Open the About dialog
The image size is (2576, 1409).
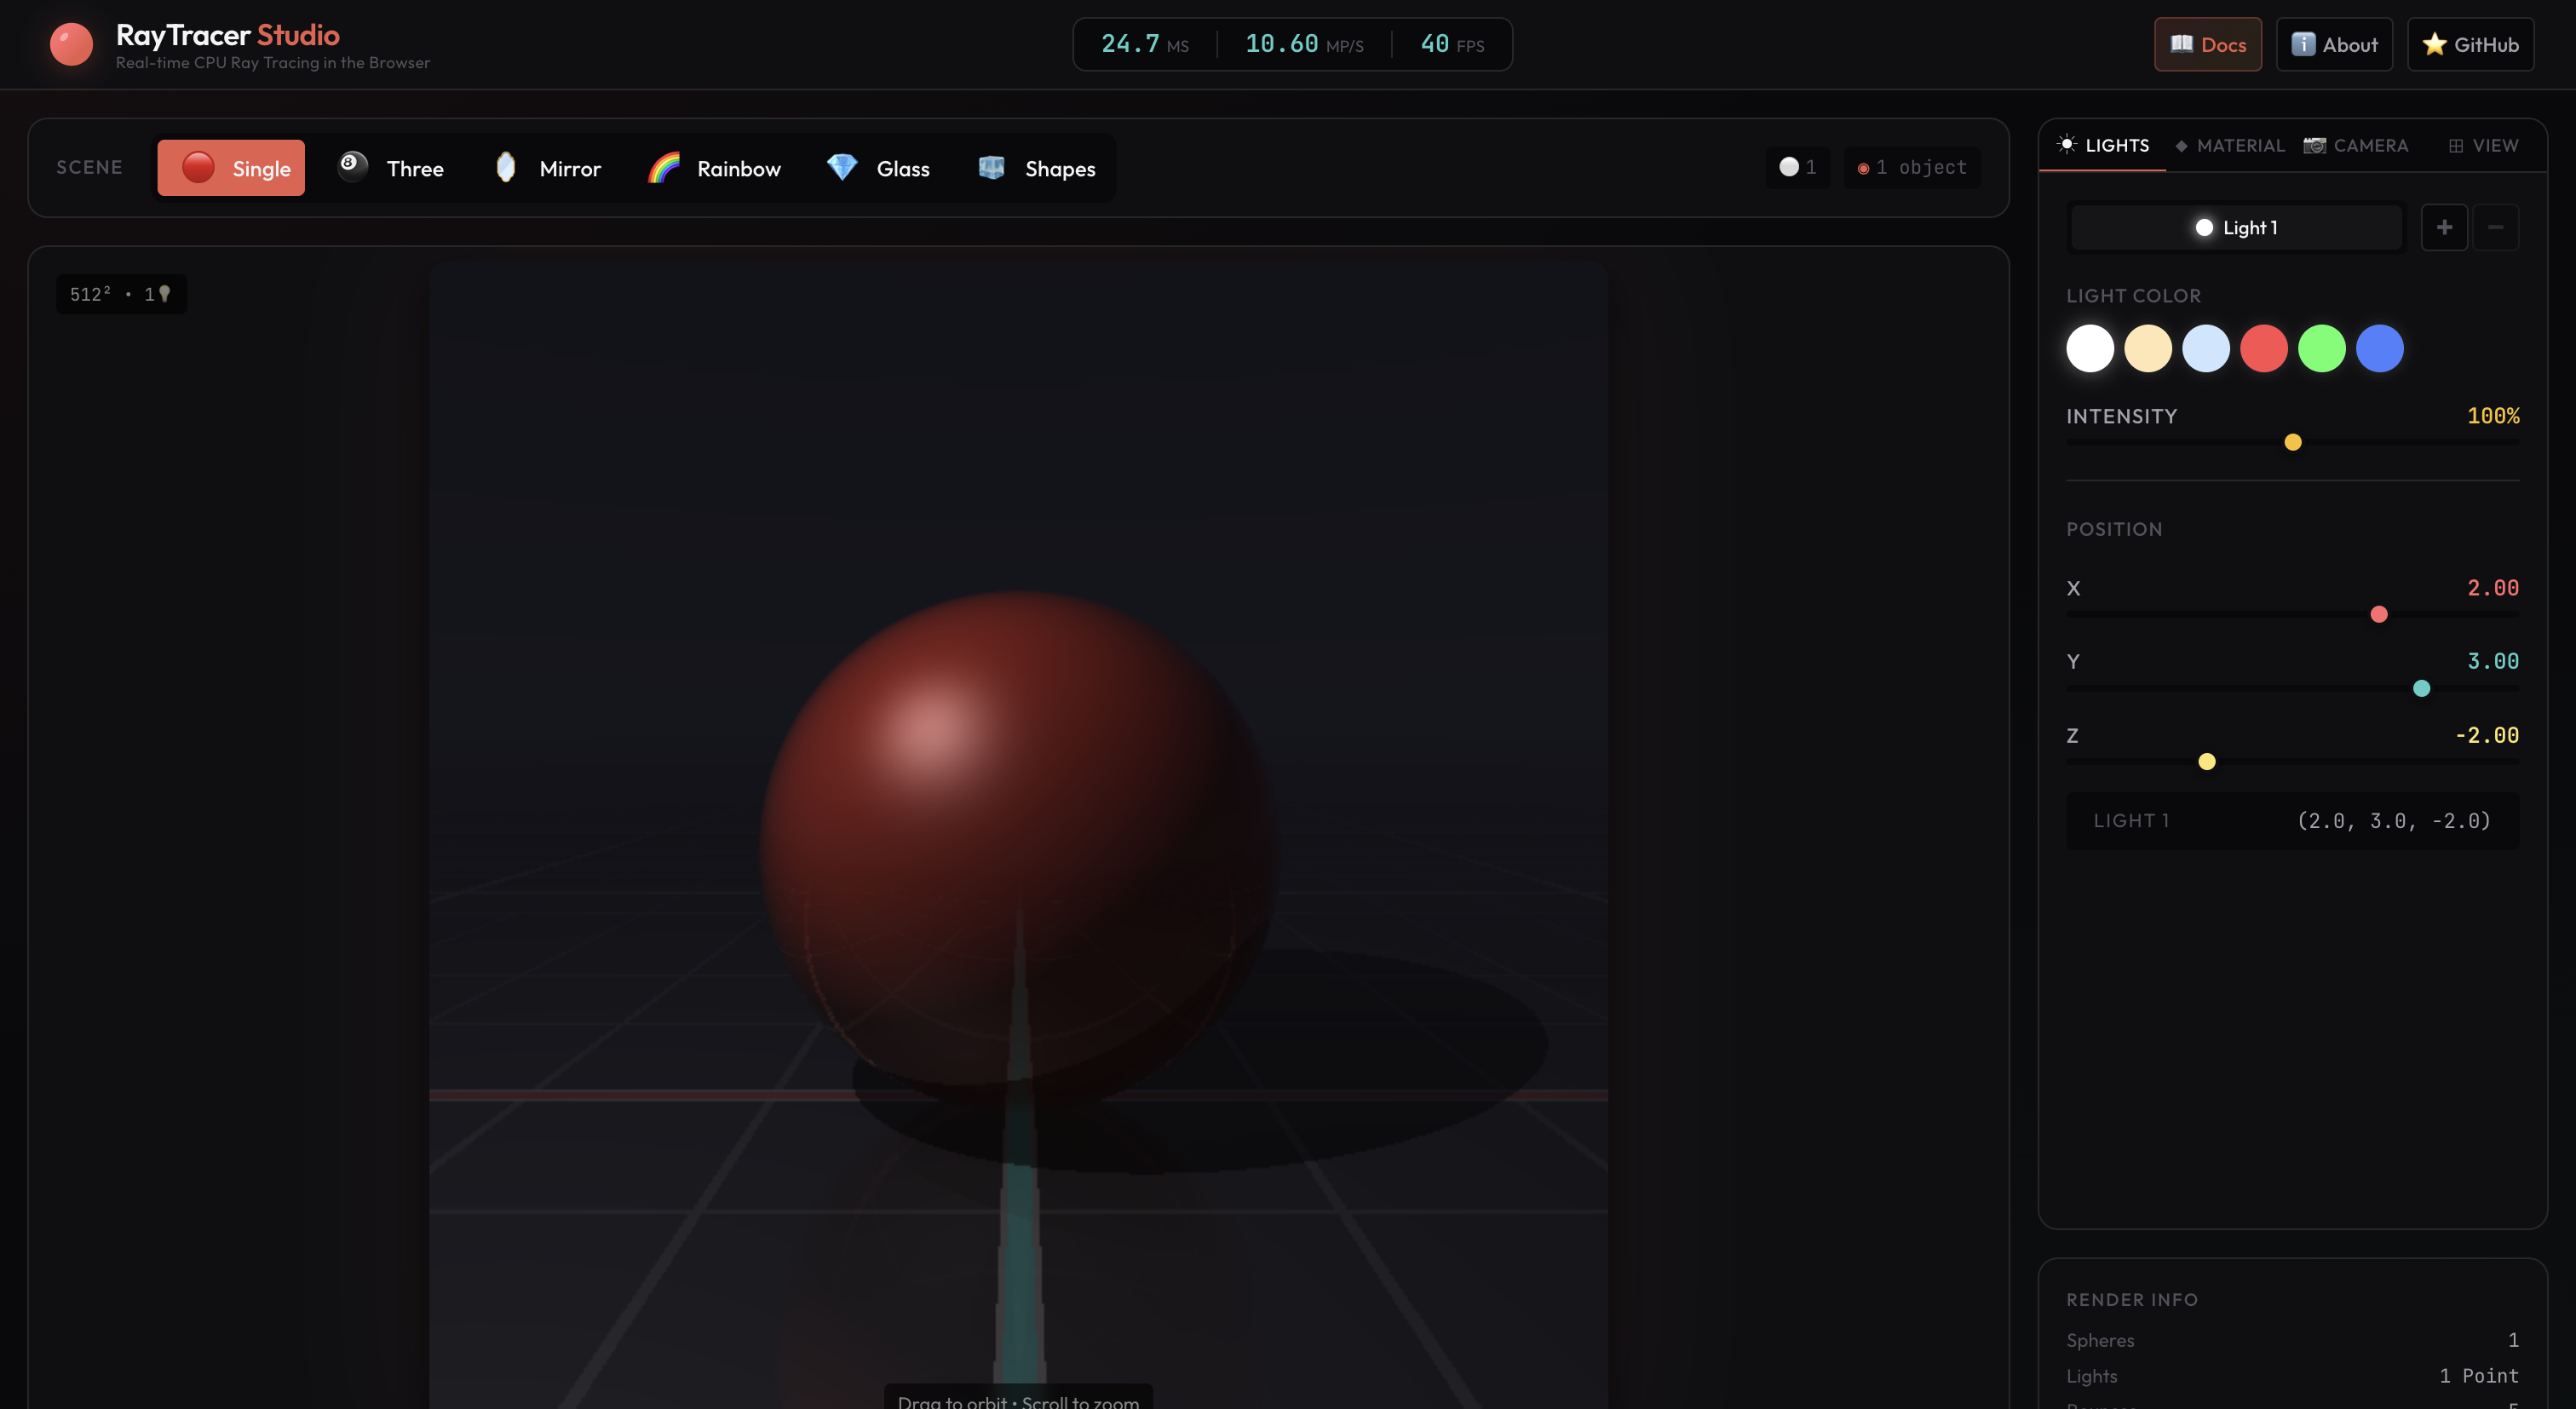(x=2334, y=44)
